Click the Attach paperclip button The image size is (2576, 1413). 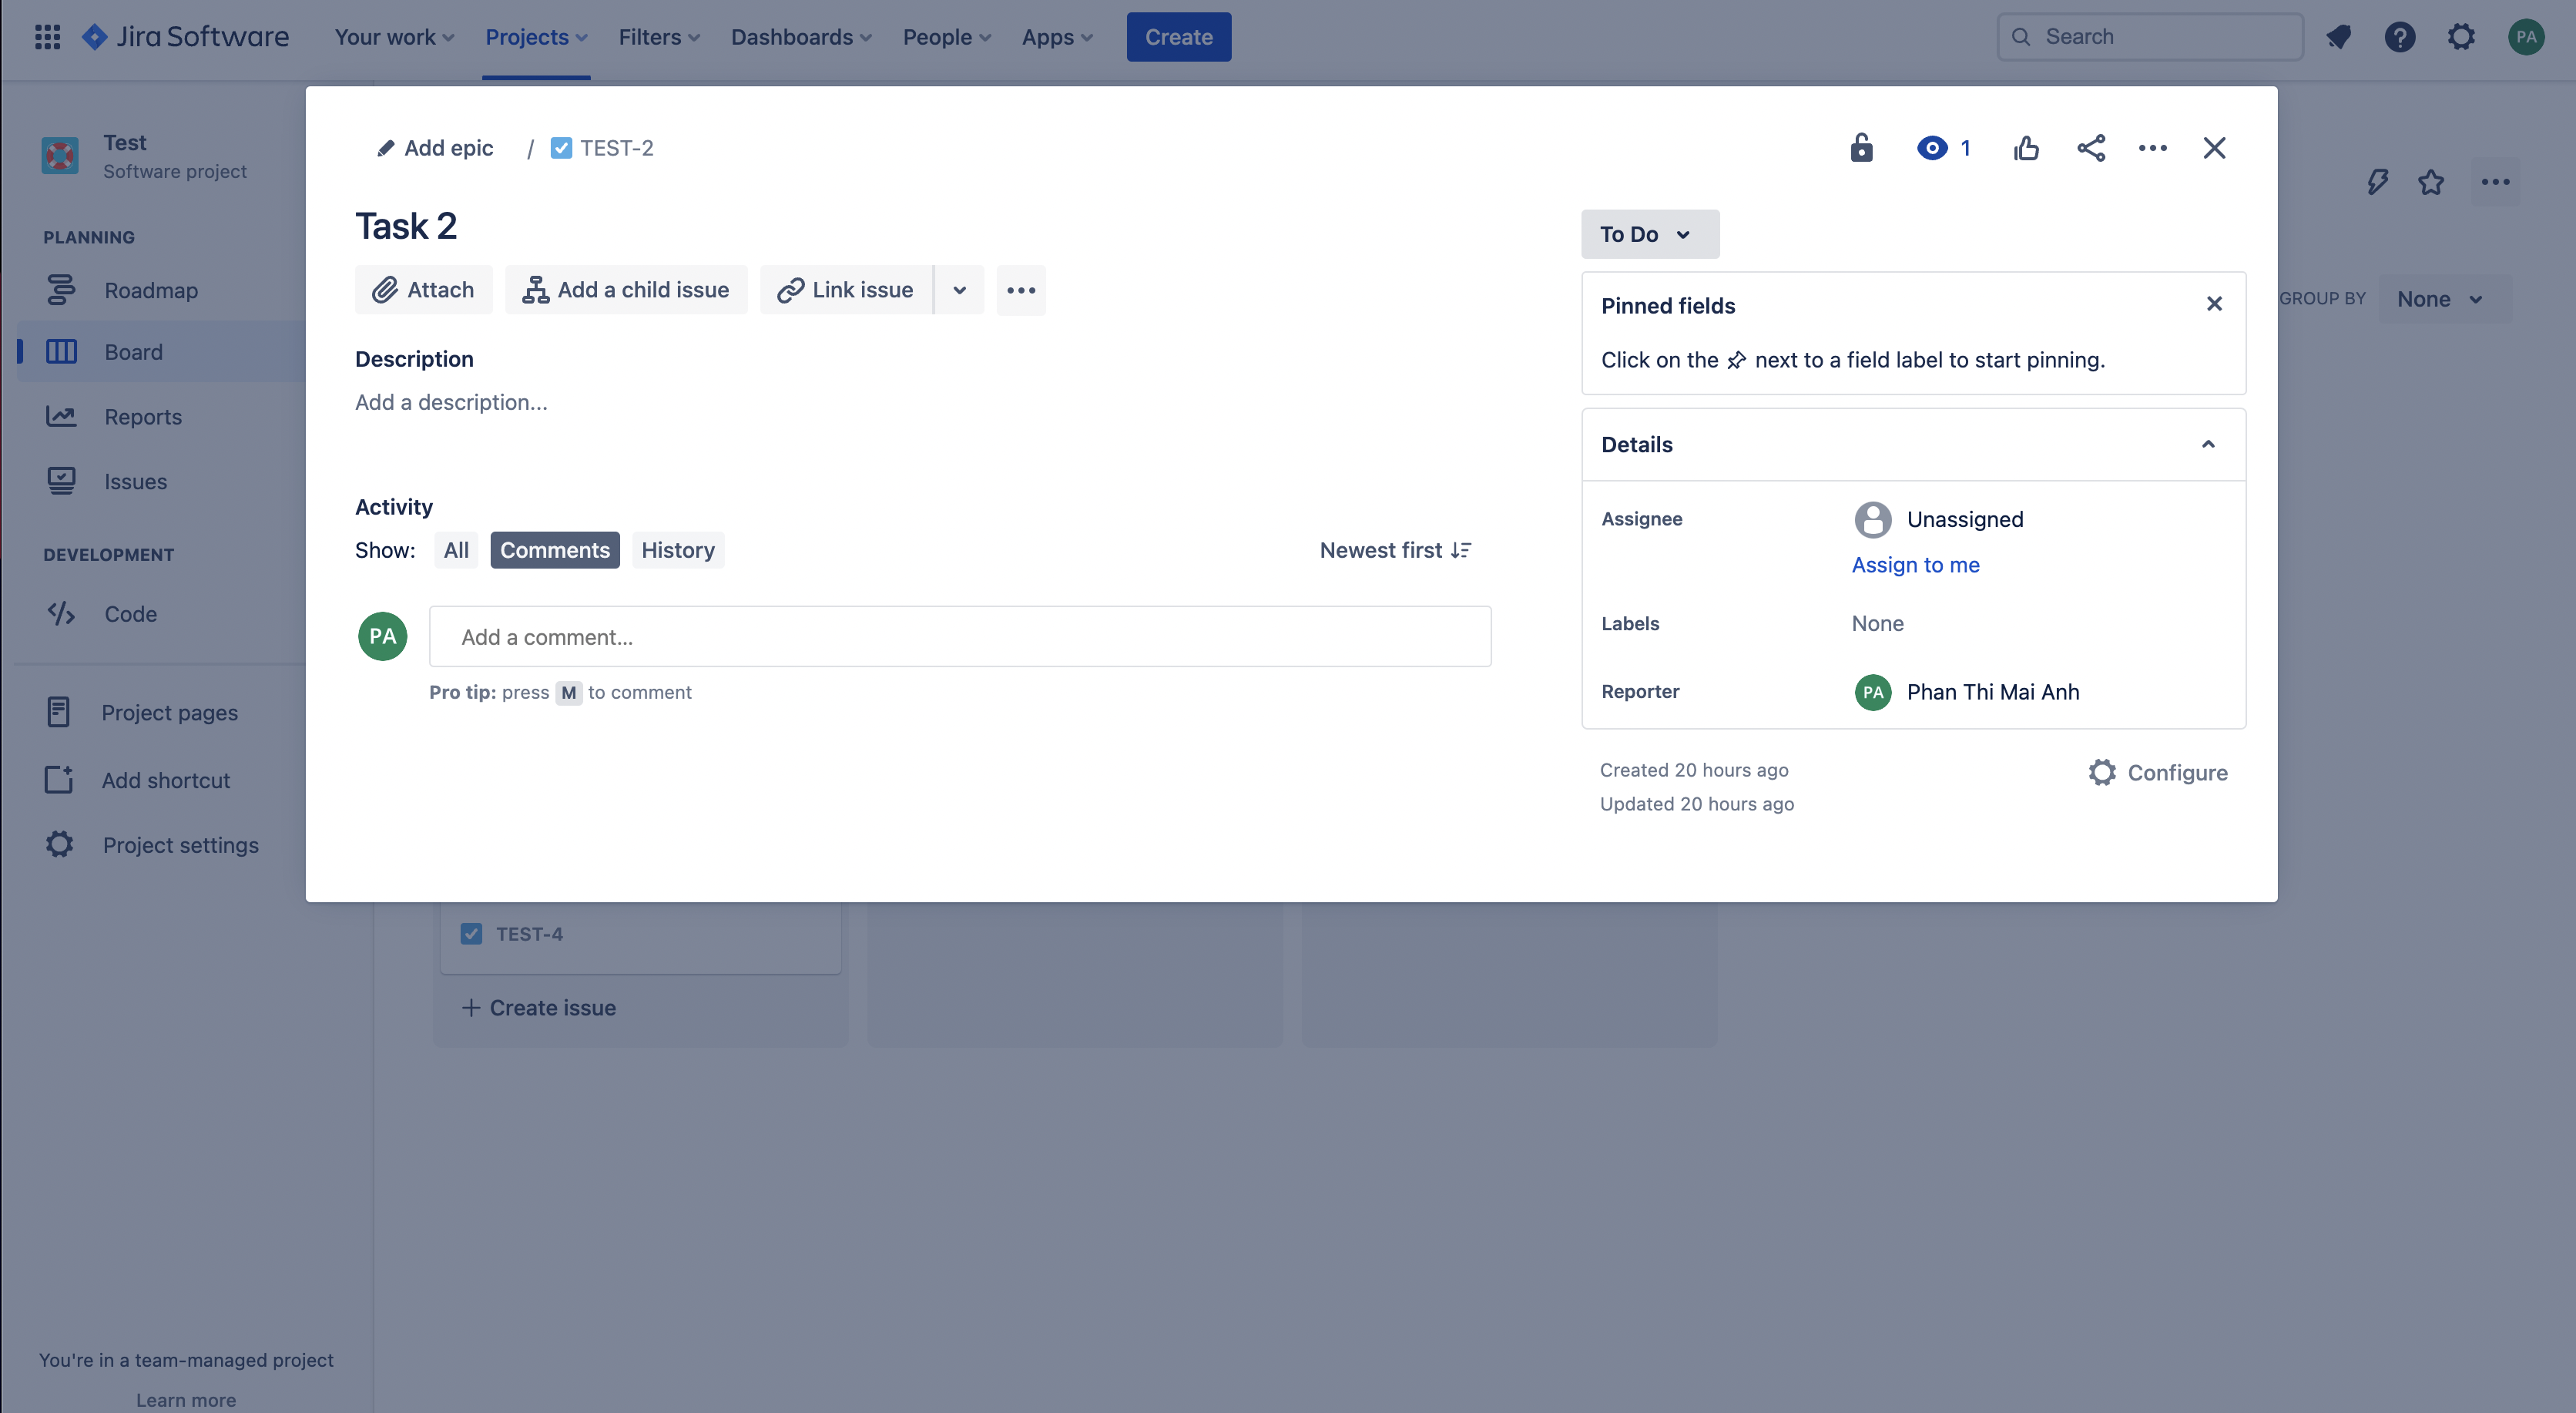click(423, 290)
